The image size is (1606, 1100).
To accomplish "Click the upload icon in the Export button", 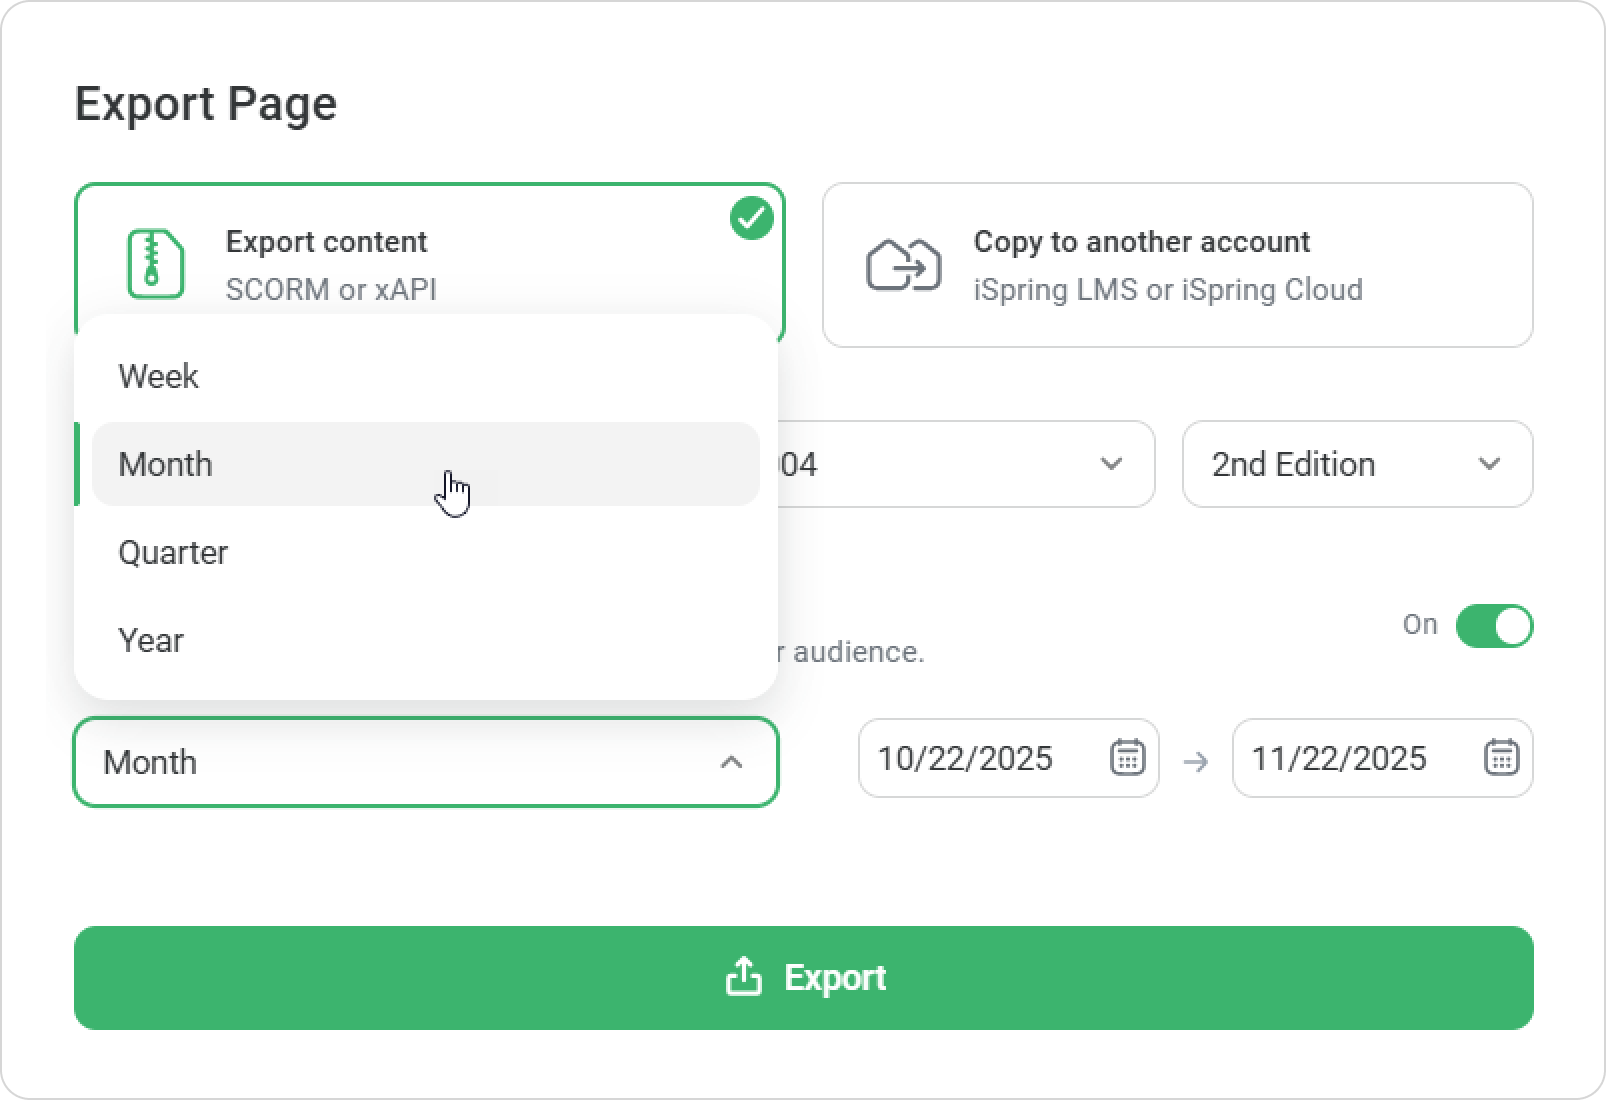I will point(743,977).
